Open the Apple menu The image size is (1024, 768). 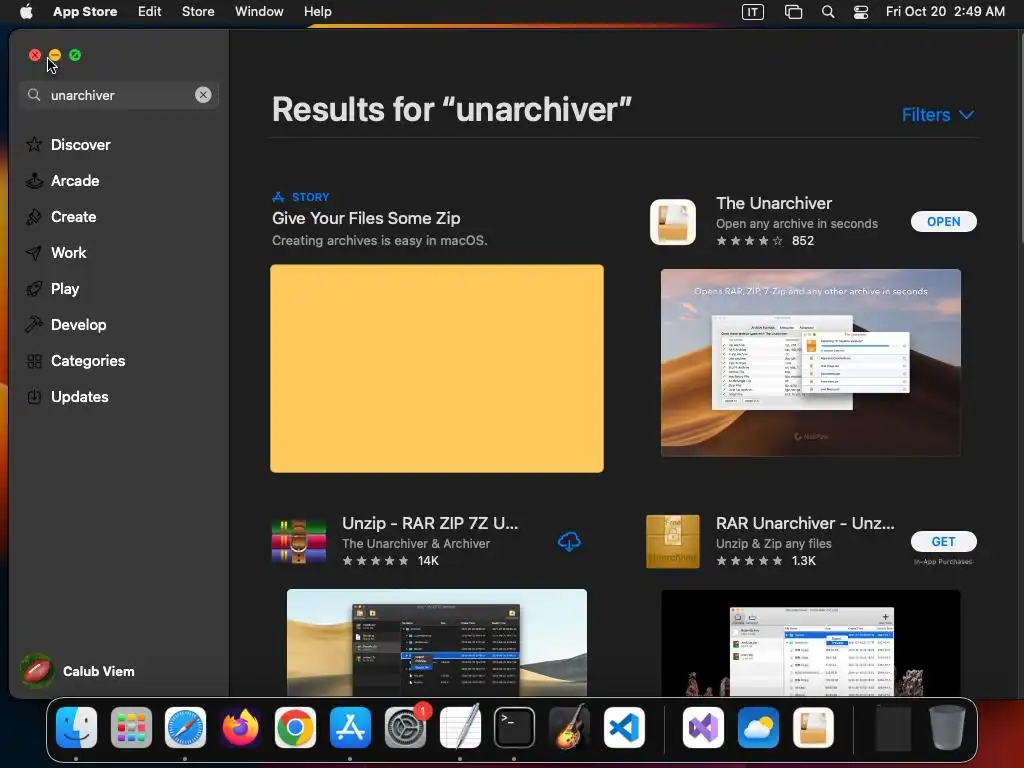pyautogui.click(x=25, y=11)
